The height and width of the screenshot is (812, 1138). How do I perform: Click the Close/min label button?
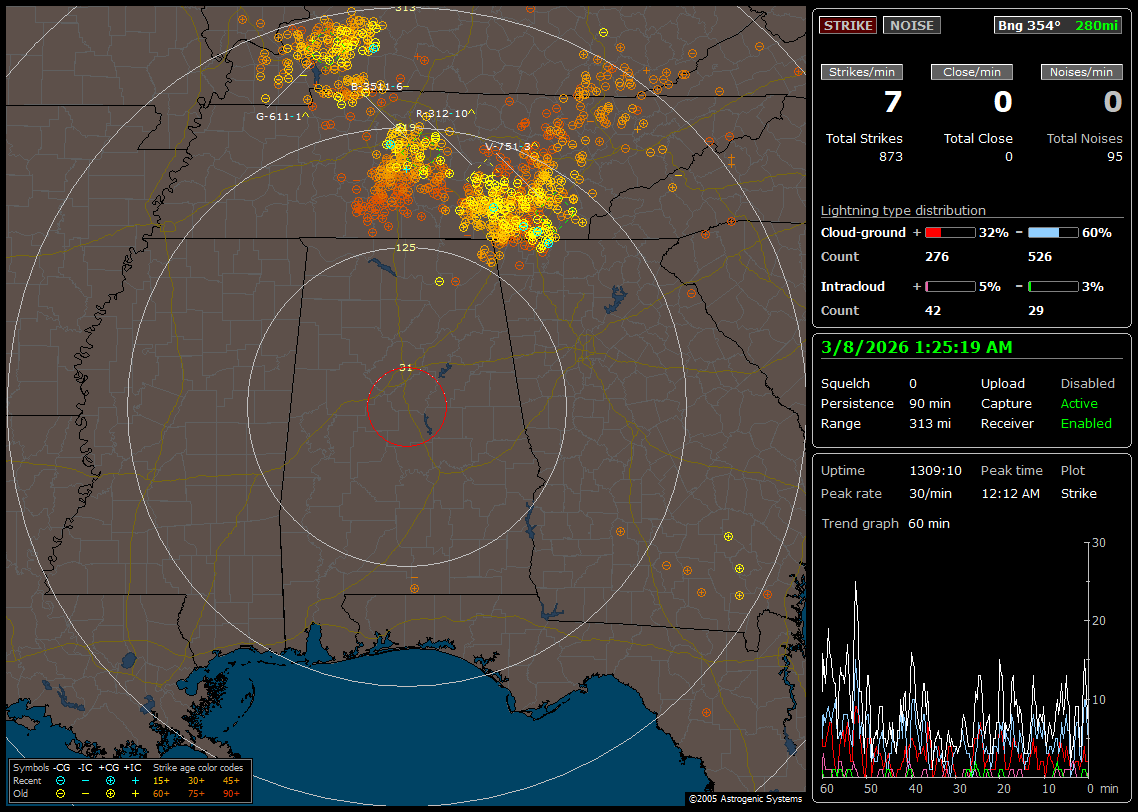point(972,72)
